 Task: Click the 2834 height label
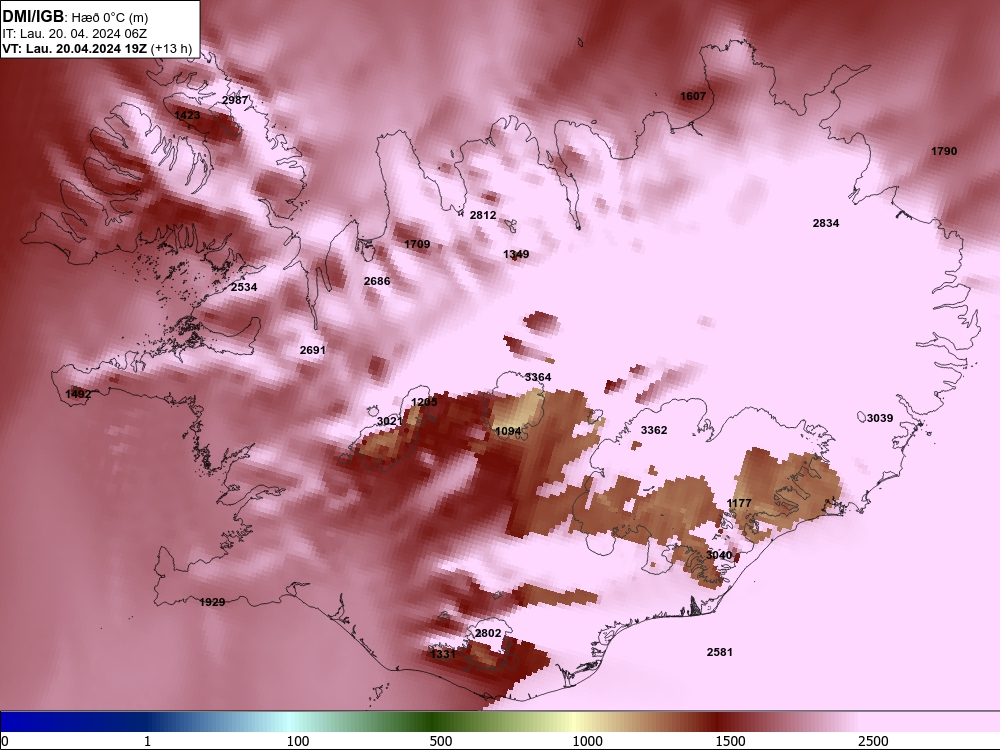pos(826,223)
